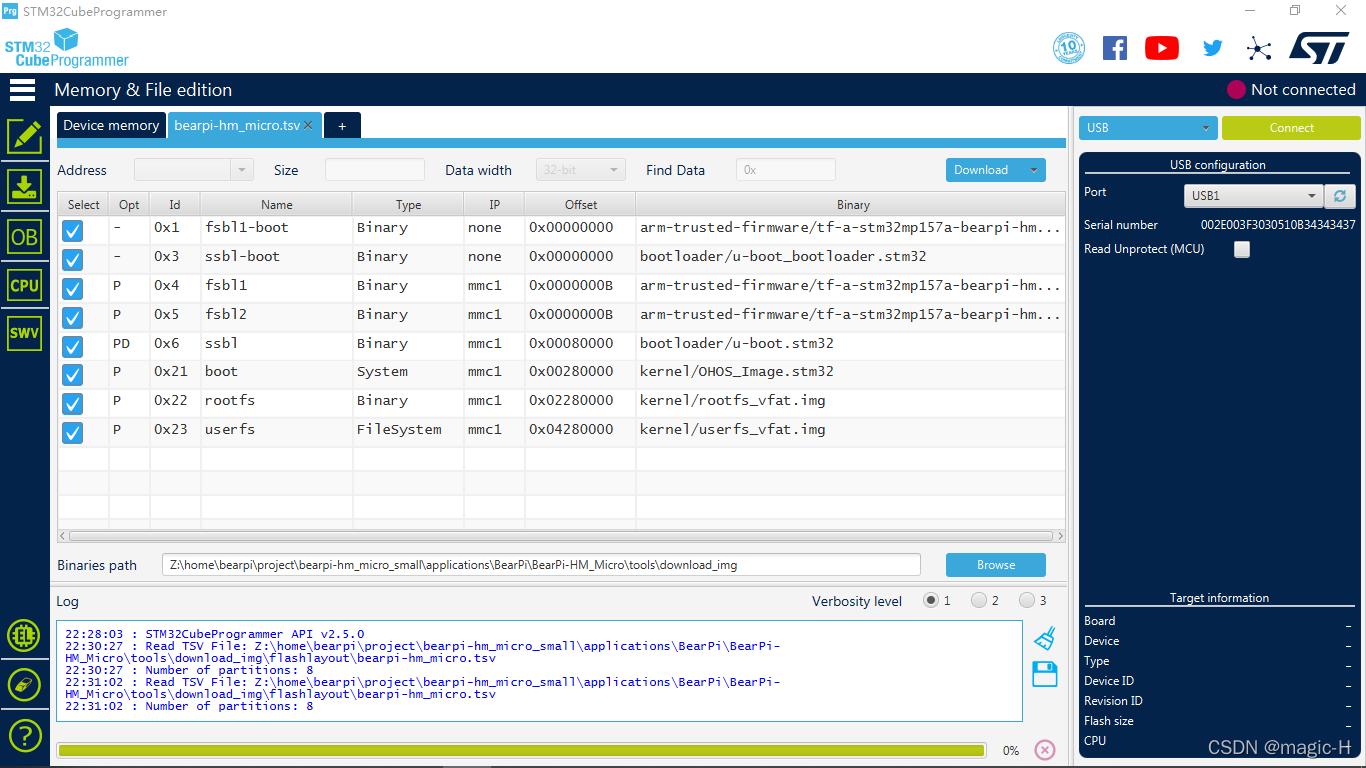
Task: Open the hamburger main menu
Action: point(22,90)
